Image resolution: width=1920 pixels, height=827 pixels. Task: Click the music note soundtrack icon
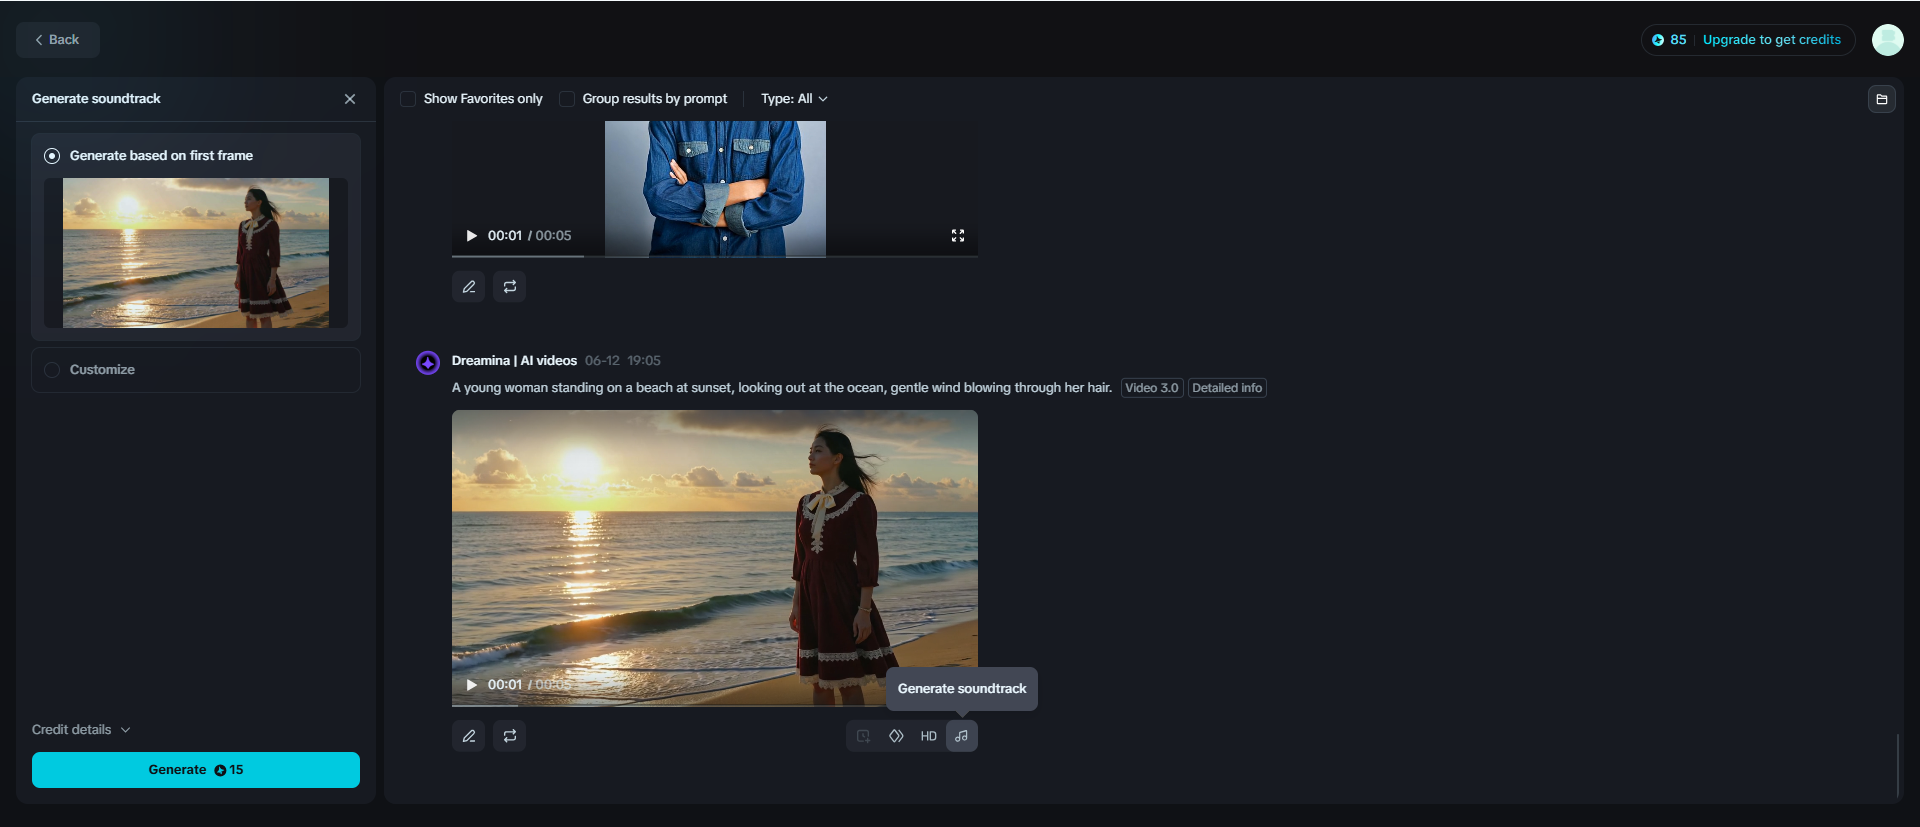coord(962,736)
